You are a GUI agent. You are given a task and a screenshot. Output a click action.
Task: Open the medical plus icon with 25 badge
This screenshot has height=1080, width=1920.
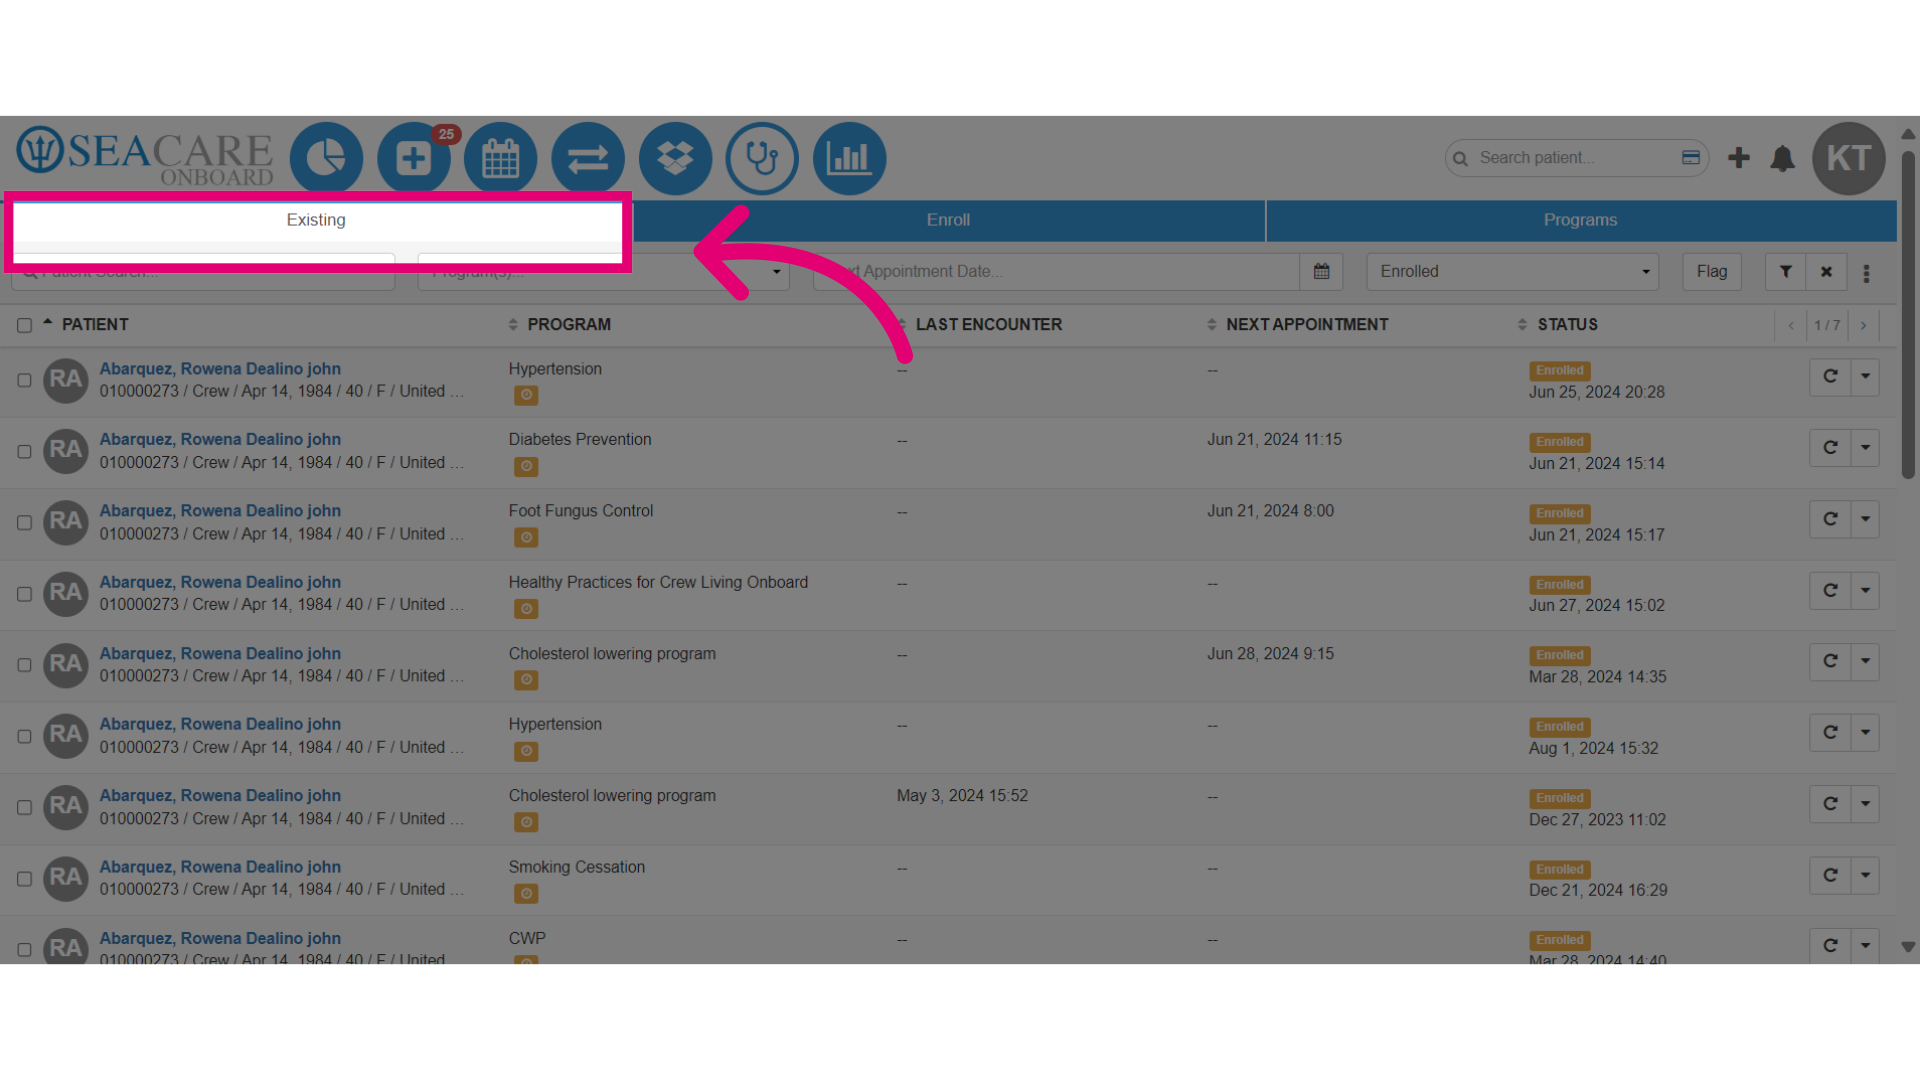click(x=413, y=158)
